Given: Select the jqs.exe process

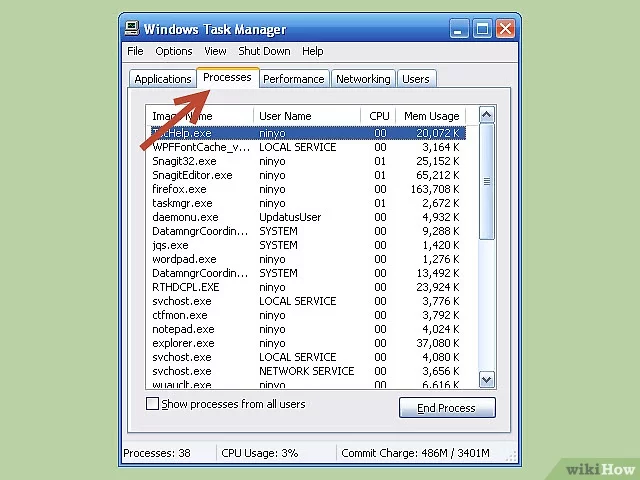Looking at the screenshot, I should point(306,245).
